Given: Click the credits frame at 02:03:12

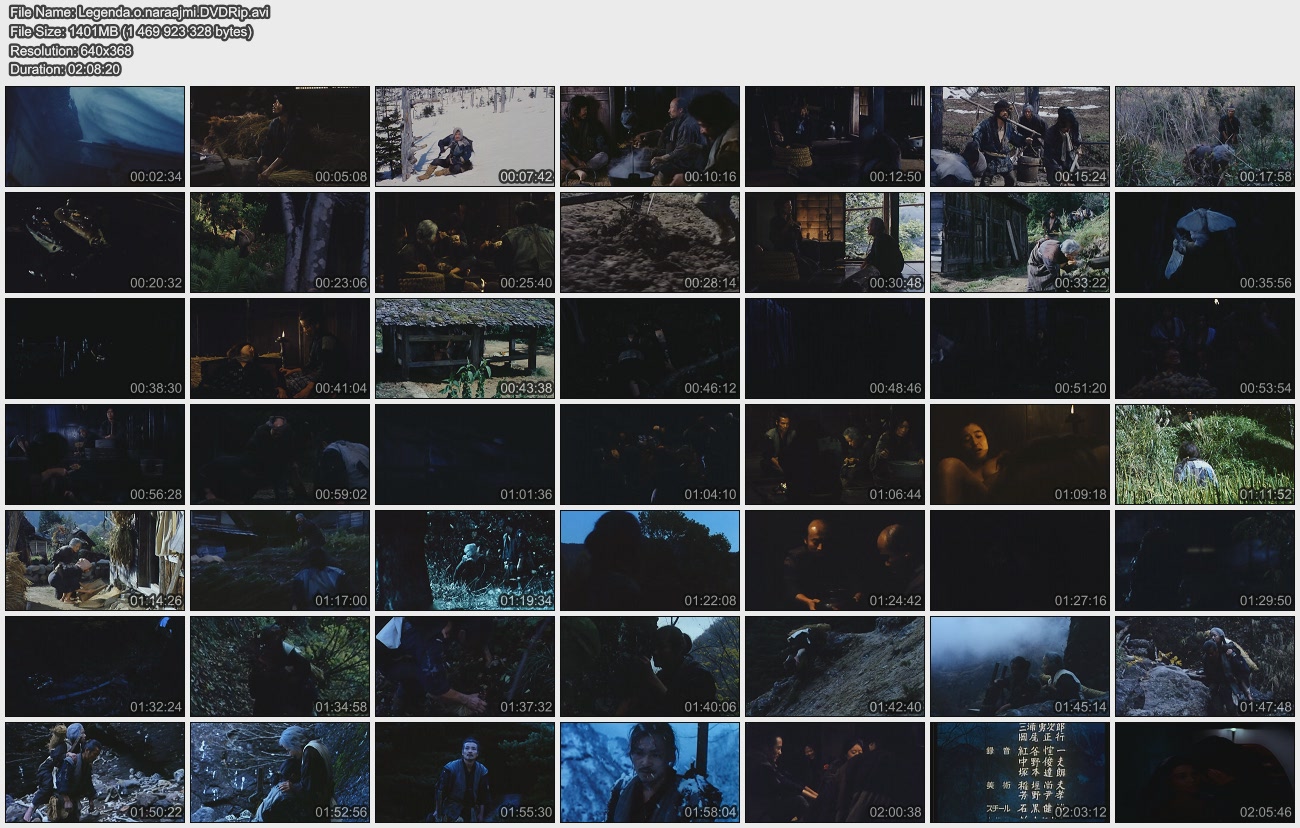Looking at the screenshot, I should (x=1020, y=772).
